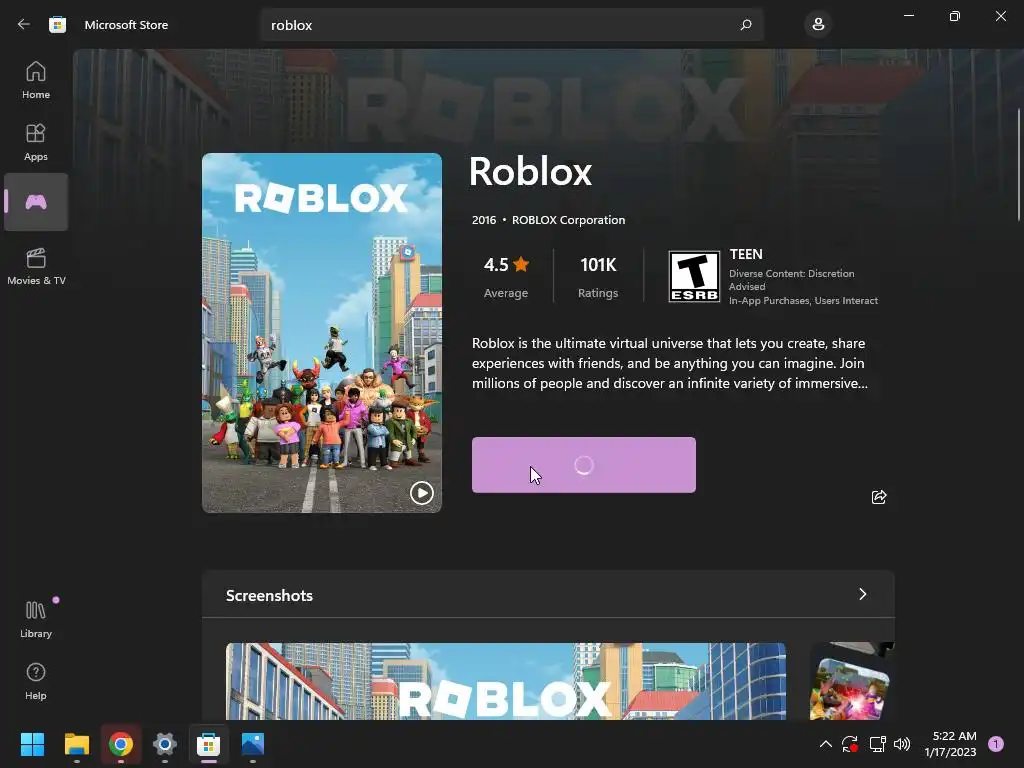Click the ESRB Teen rating badge
This screenshot has height=768, width=1024.
coord(694,276)
